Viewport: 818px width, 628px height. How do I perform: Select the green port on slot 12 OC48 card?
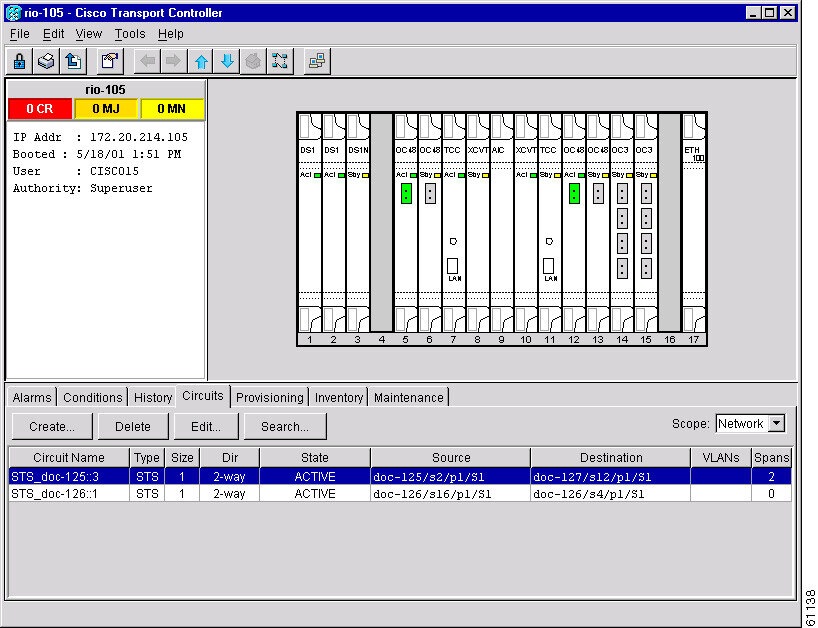pos(574,194)
